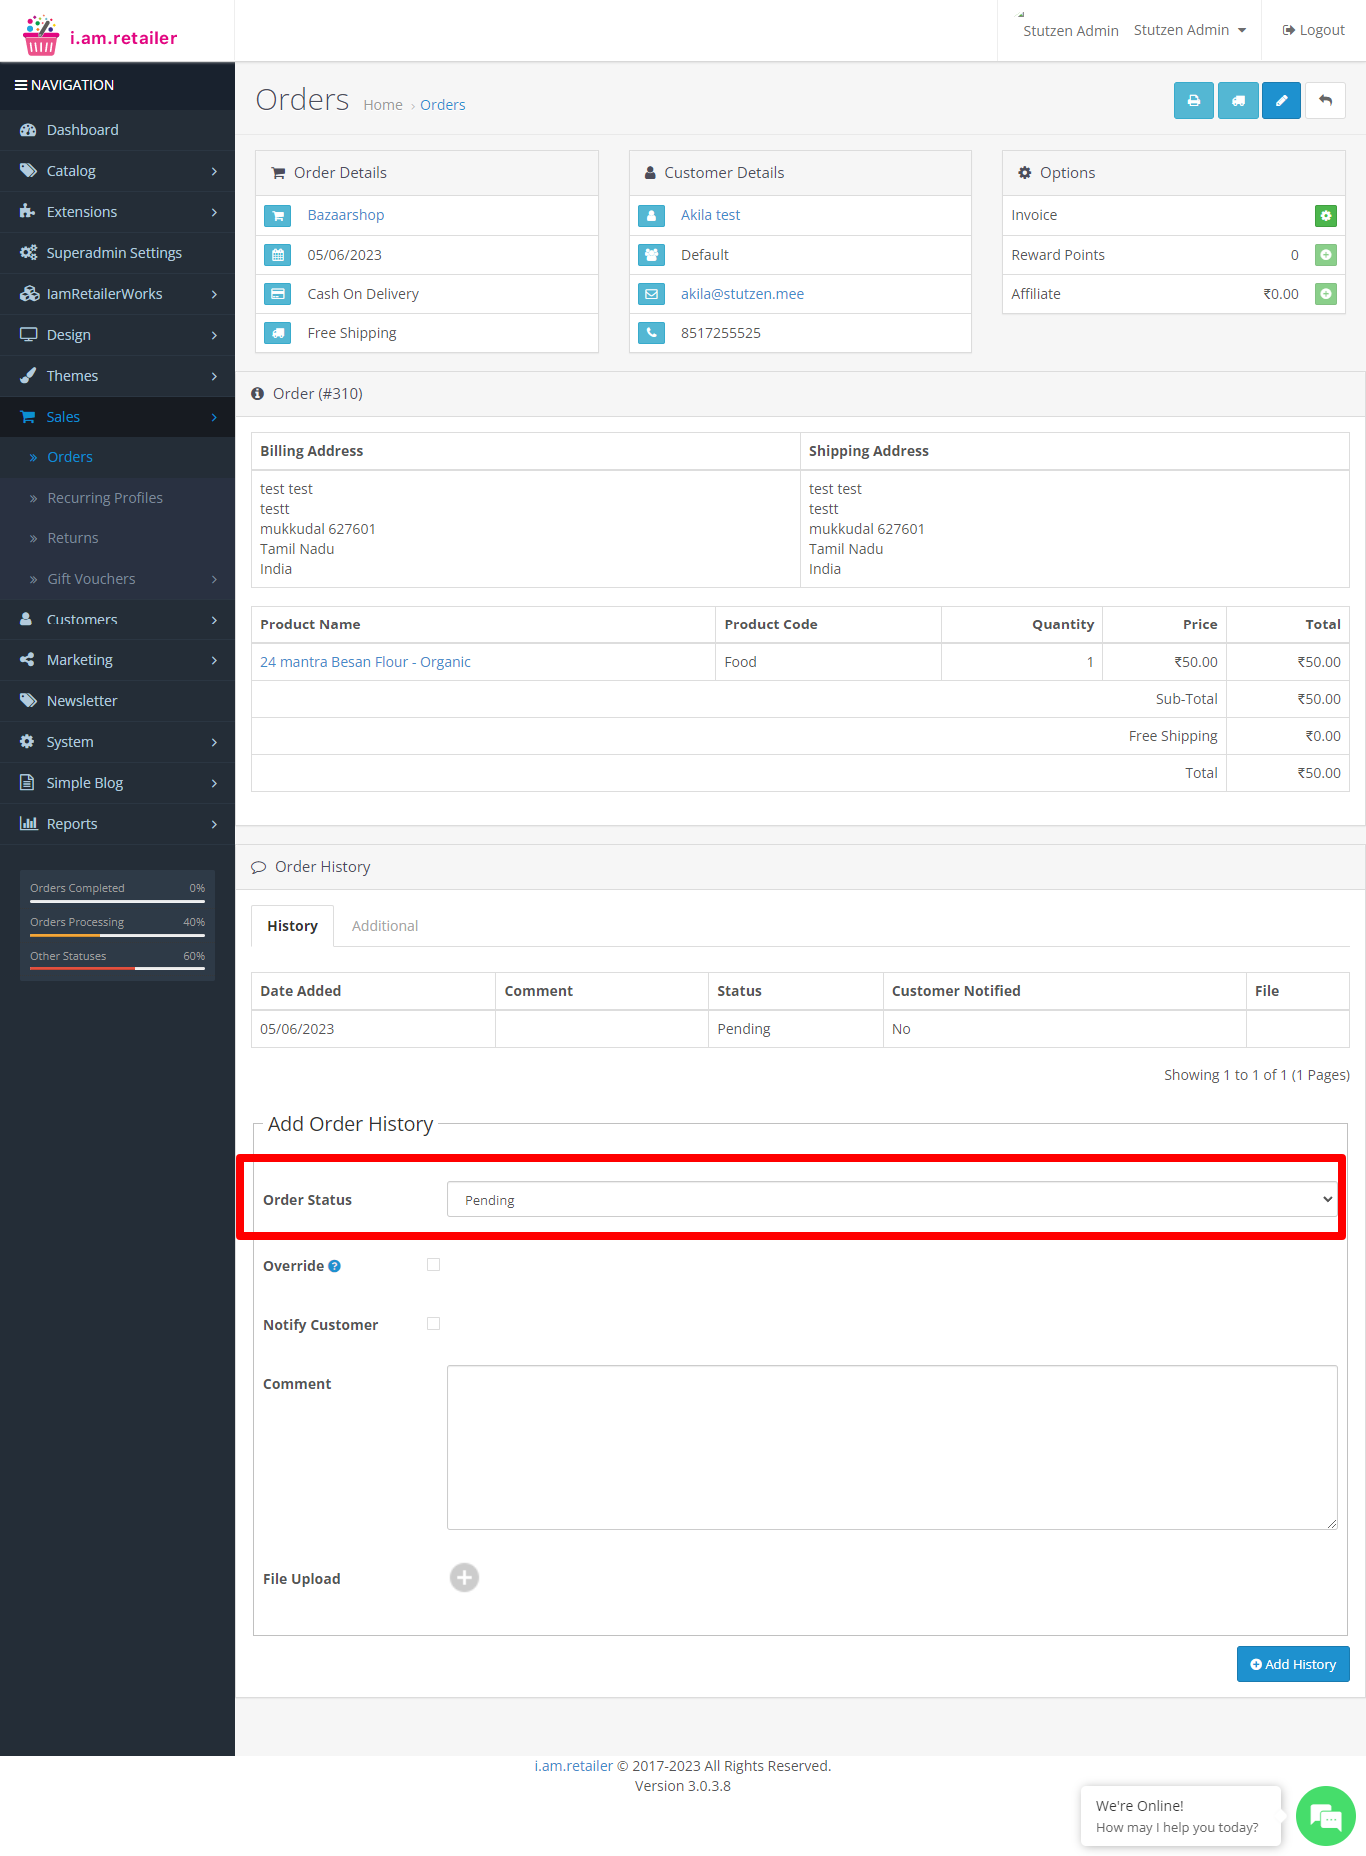Click the Add History button
This screenshot has width=1366, height=1856.
[1293, 1664]
